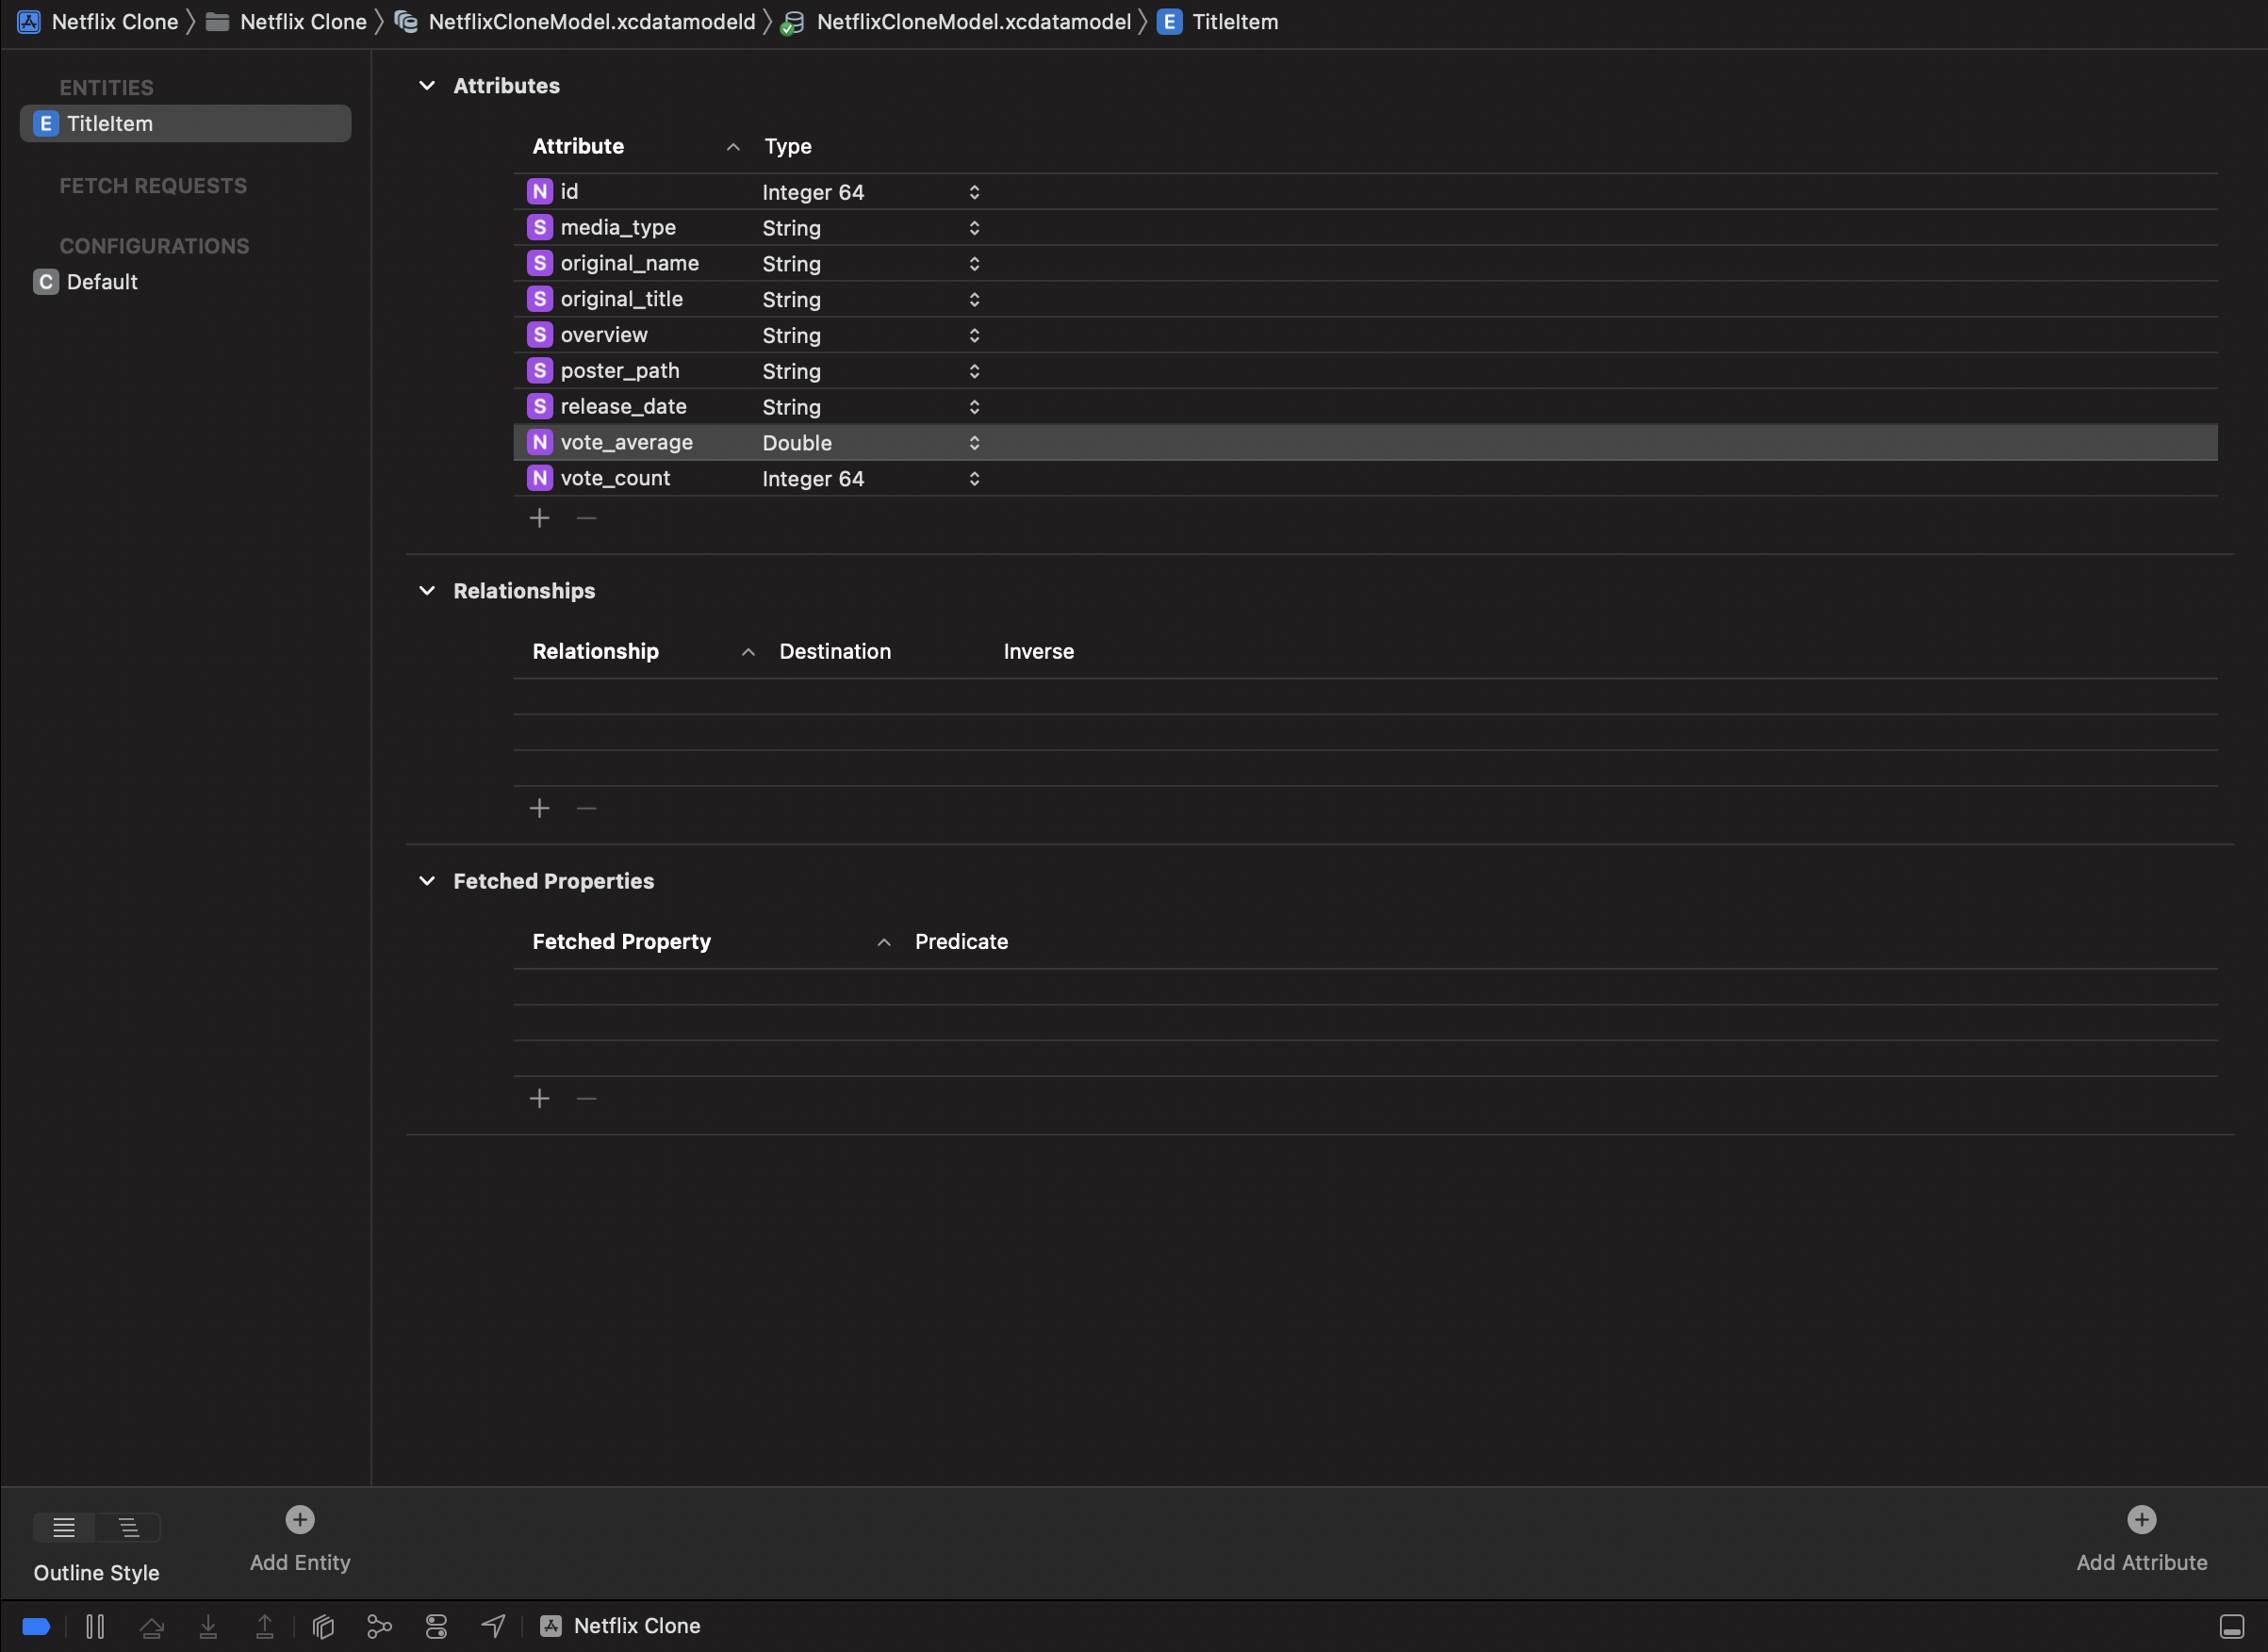The image size is (2268, 1652).
Task: Switch to the list Outline Style
Action: coord(63,1528)
